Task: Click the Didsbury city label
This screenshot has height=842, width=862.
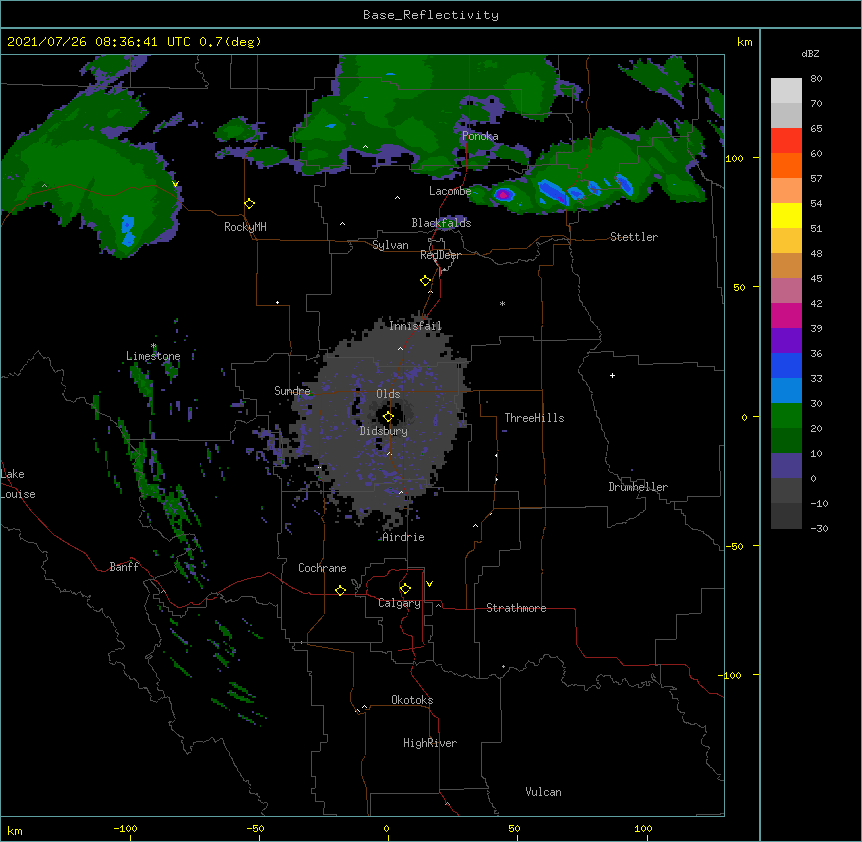Action: [384, 431]
